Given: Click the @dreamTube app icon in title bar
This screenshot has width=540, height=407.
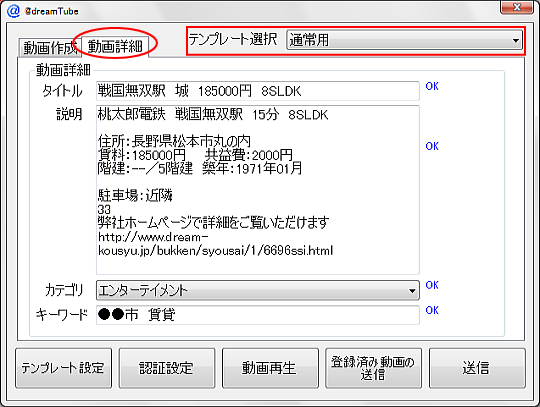Looking at the screenshot, I should (13, 11).
